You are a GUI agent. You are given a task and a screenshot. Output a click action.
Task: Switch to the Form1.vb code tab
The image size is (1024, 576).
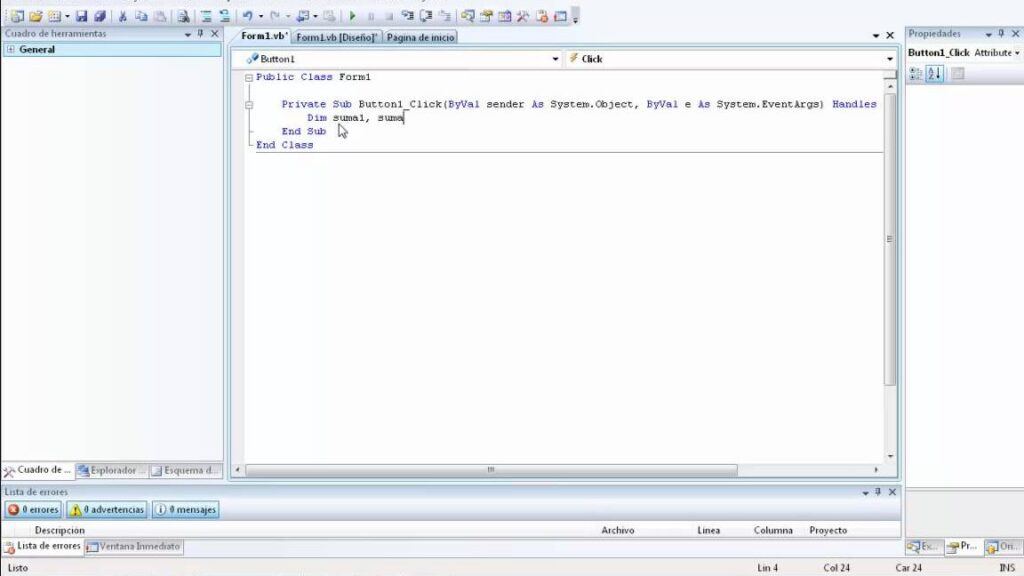[264, 37]
